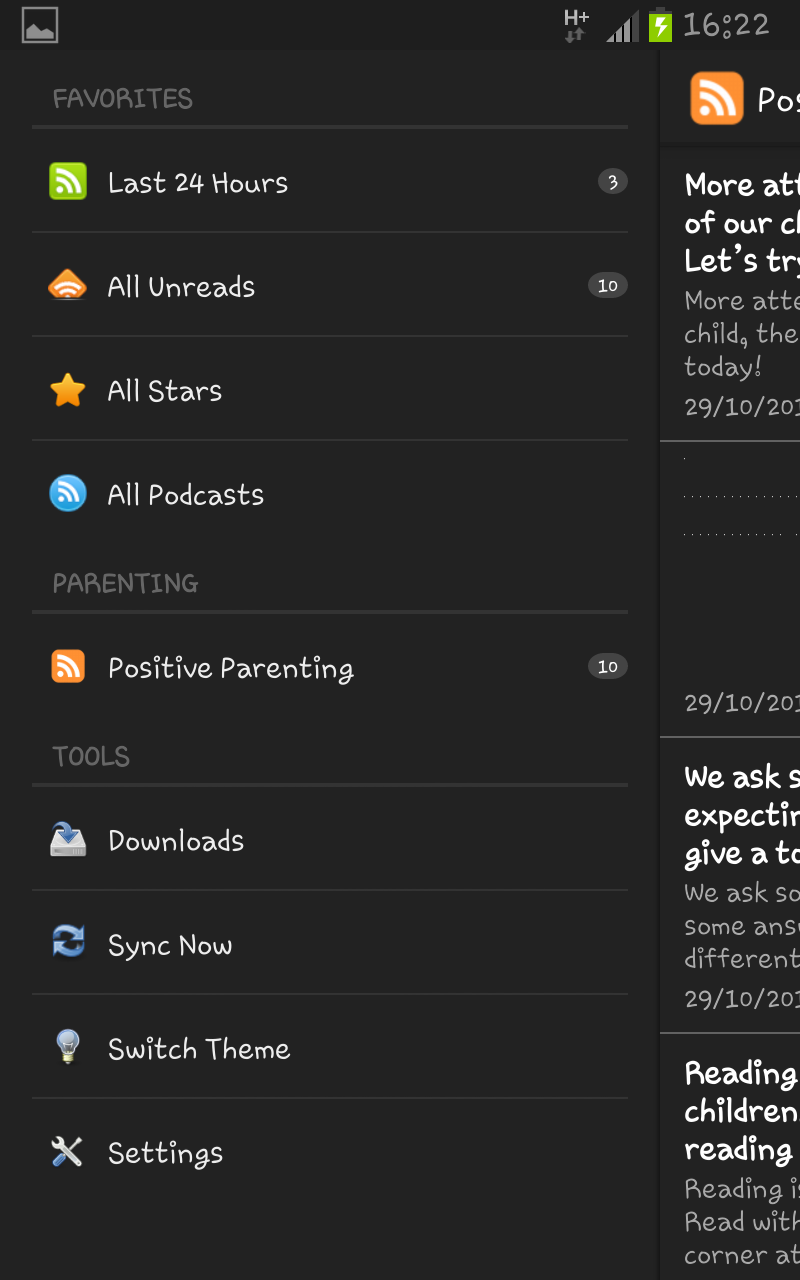Open the Settings menu entry
Viewport: 800px width, 1280px height.
click(165, 1153)
